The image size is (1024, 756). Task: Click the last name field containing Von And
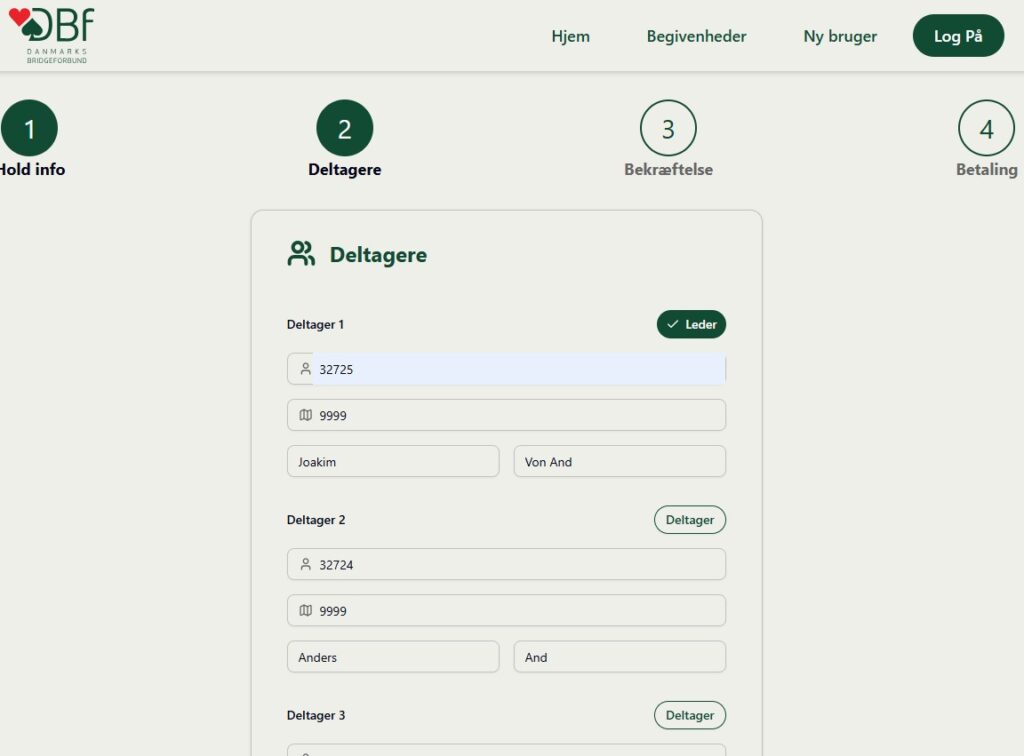coord(619,462)
